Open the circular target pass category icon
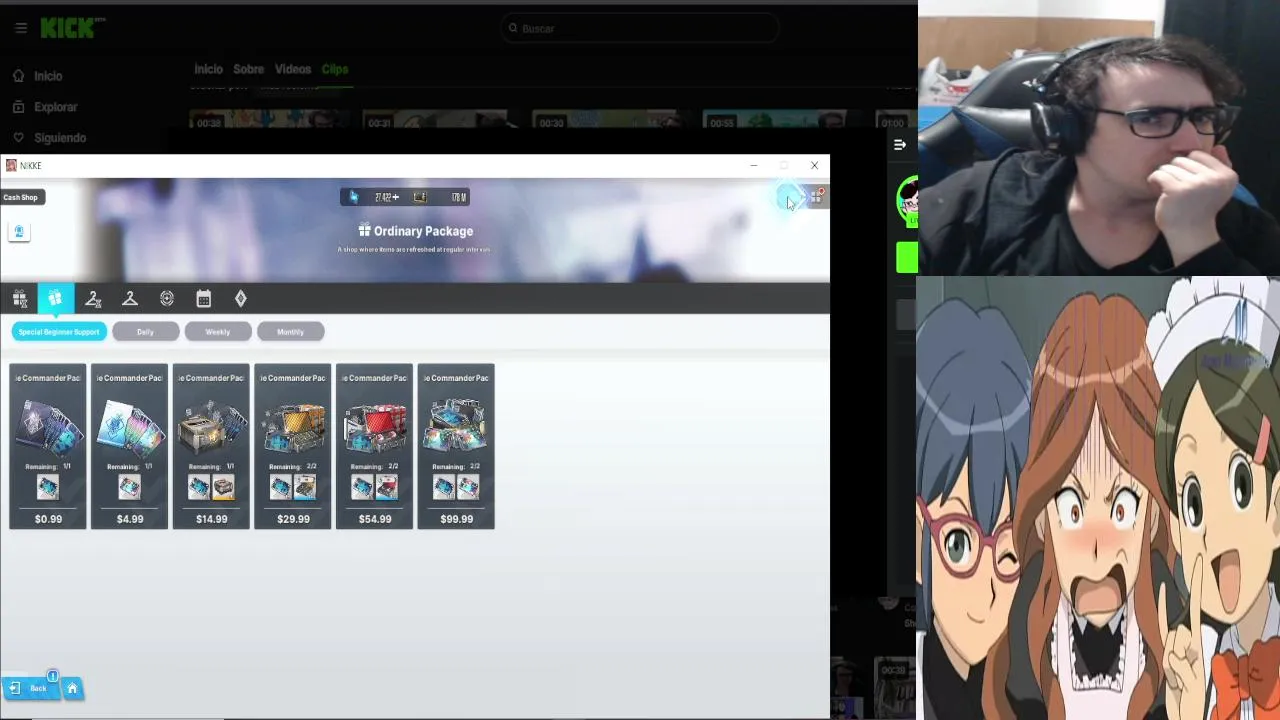The width and height of the screenshot is (1280, 720). pos(167,298)
